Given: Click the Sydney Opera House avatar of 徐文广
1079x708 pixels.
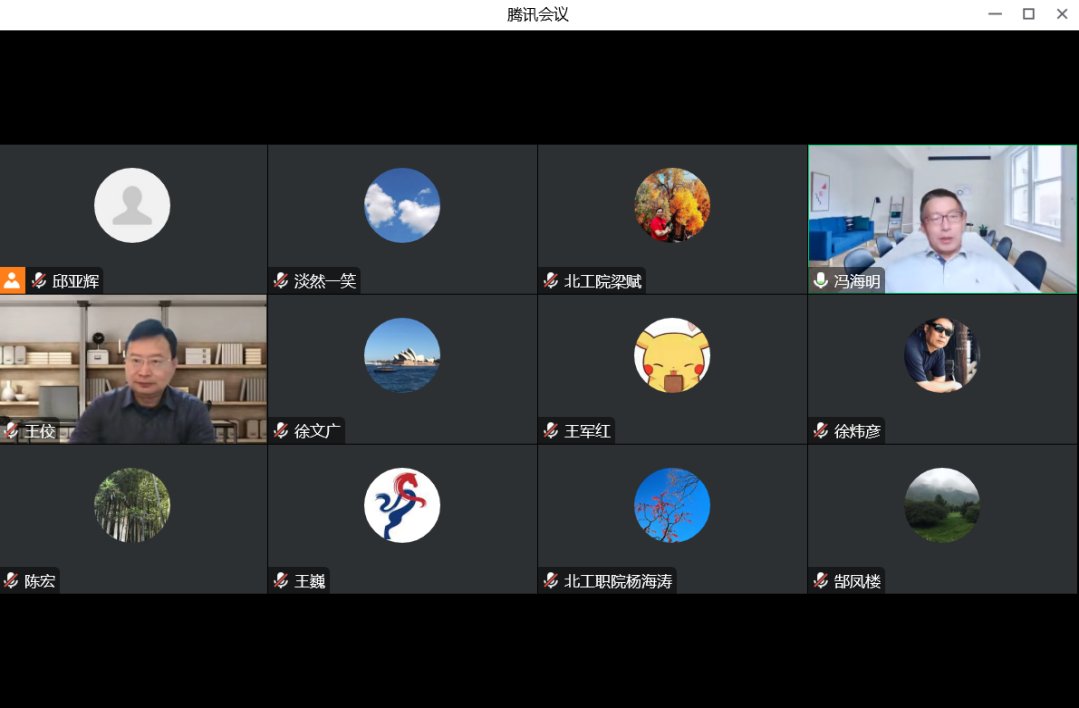Looking at the screenshot, I should point(402,355).
